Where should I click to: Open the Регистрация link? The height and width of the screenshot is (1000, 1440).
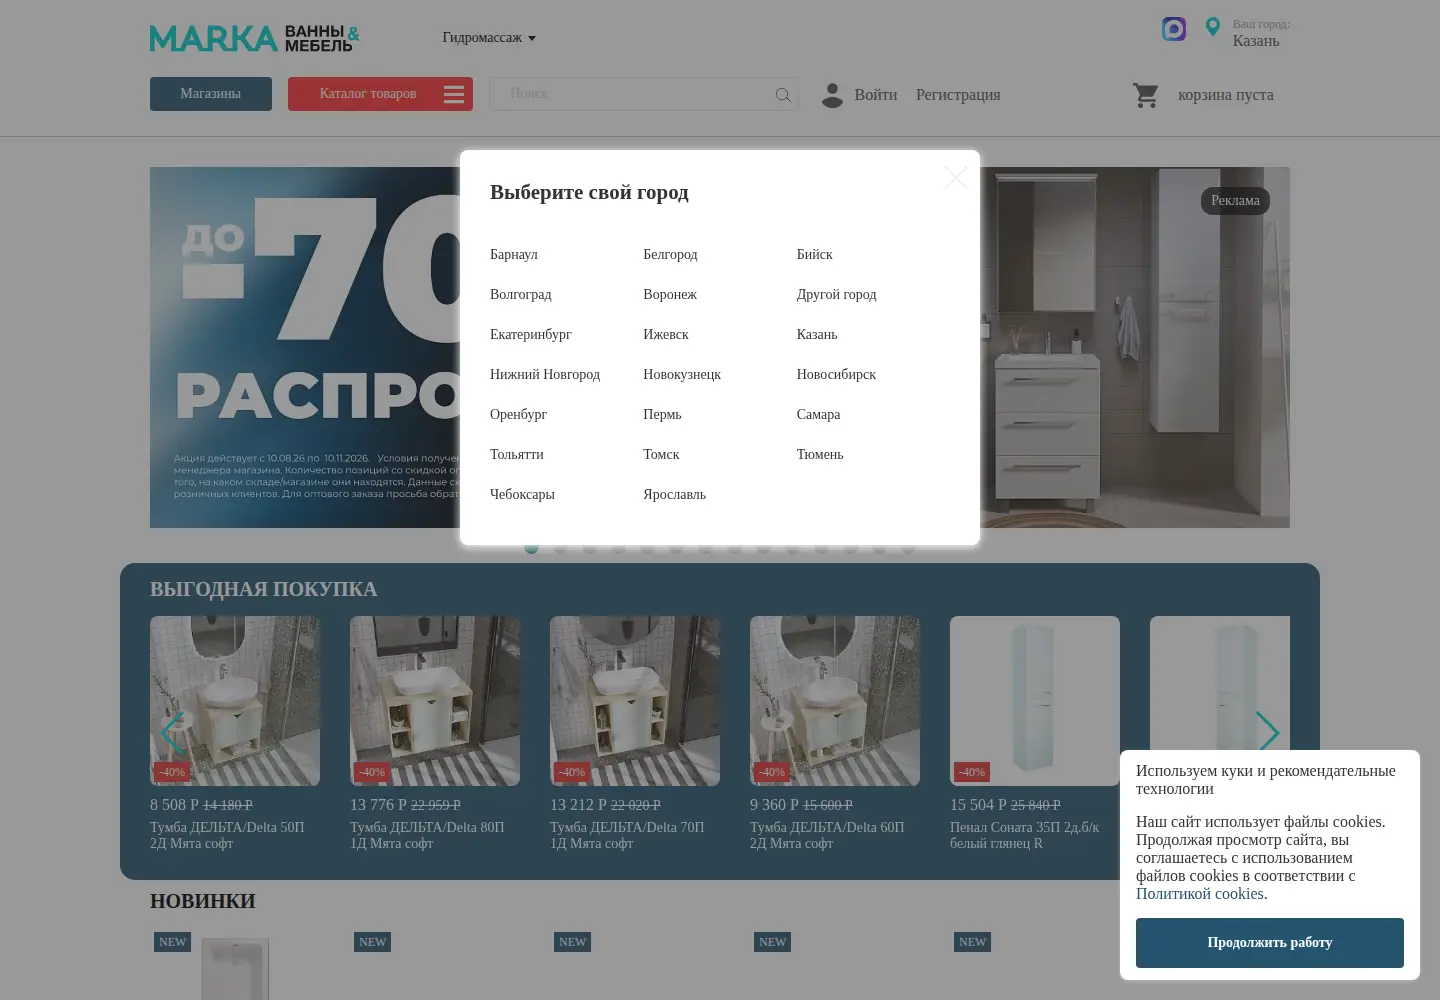coord(958,95)
